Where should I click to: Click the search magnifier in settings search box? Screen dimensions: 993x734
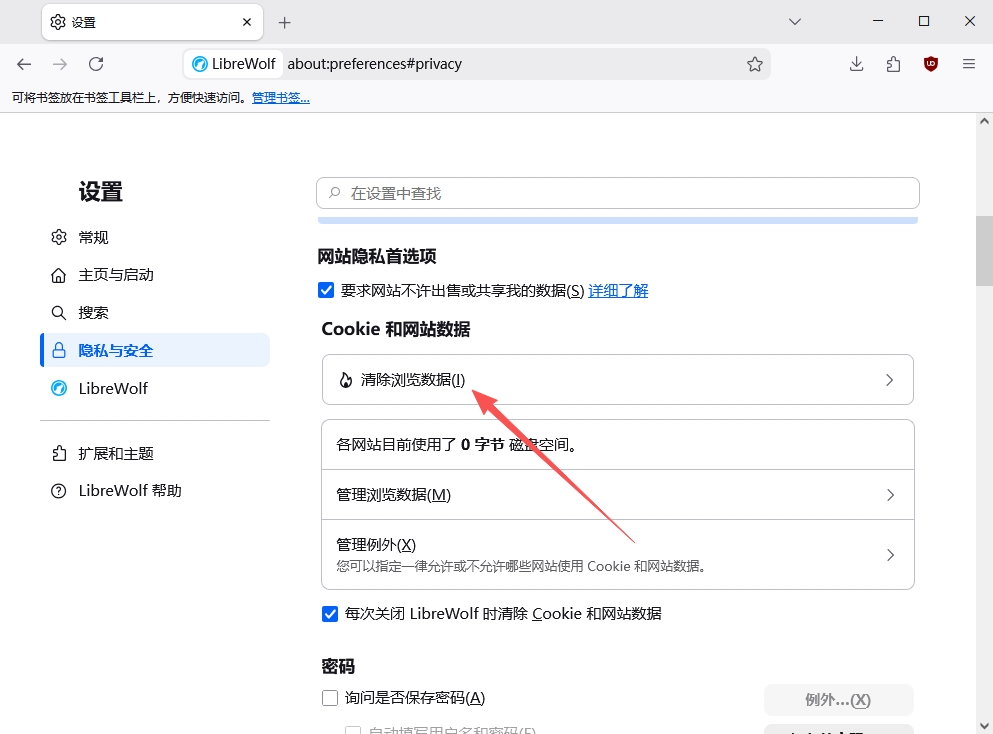pyautogui.click(x=334, y=193)
